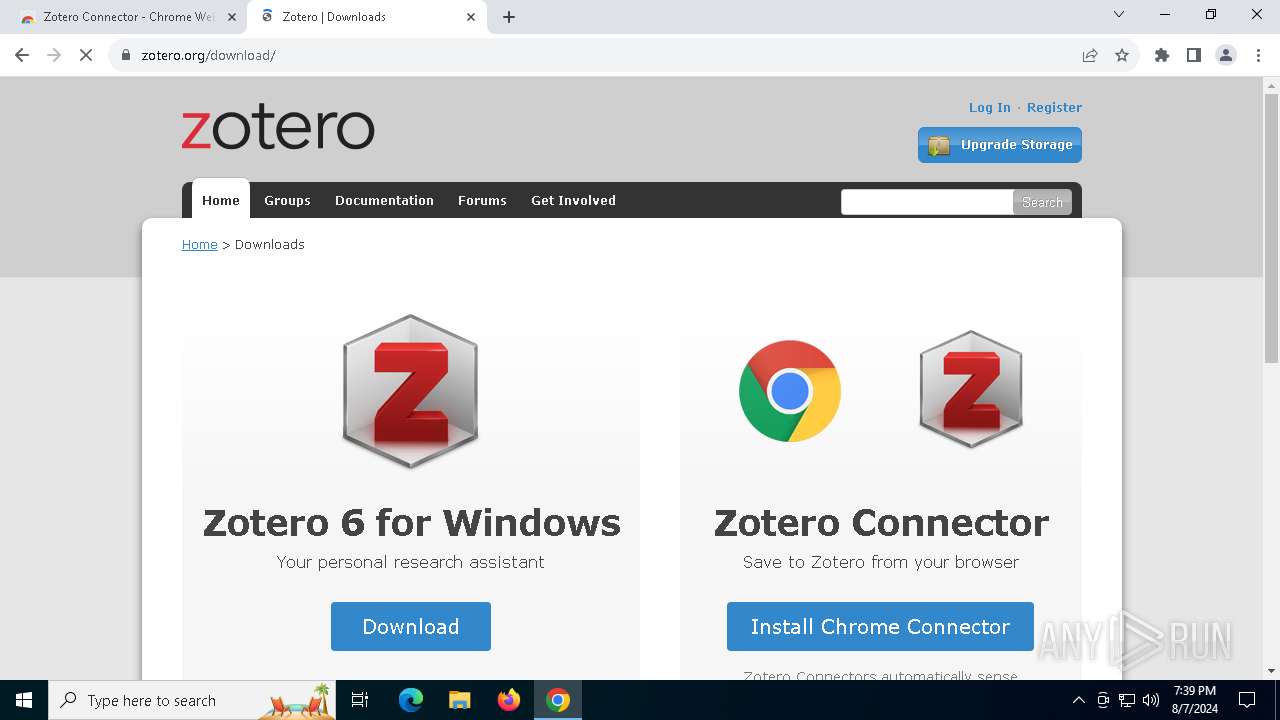Click the taskbar search box
Viewport: 1280px width, 720px height.
[194, 700]
